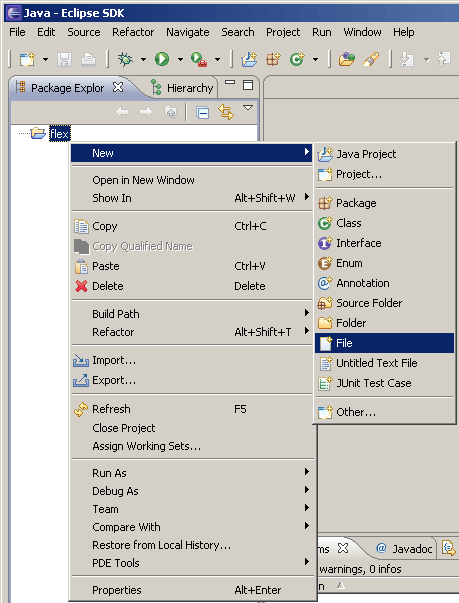Click the Forward arrow in Package Explorer
This screenshot has width=459, height=603.
(x=146, y=112)
